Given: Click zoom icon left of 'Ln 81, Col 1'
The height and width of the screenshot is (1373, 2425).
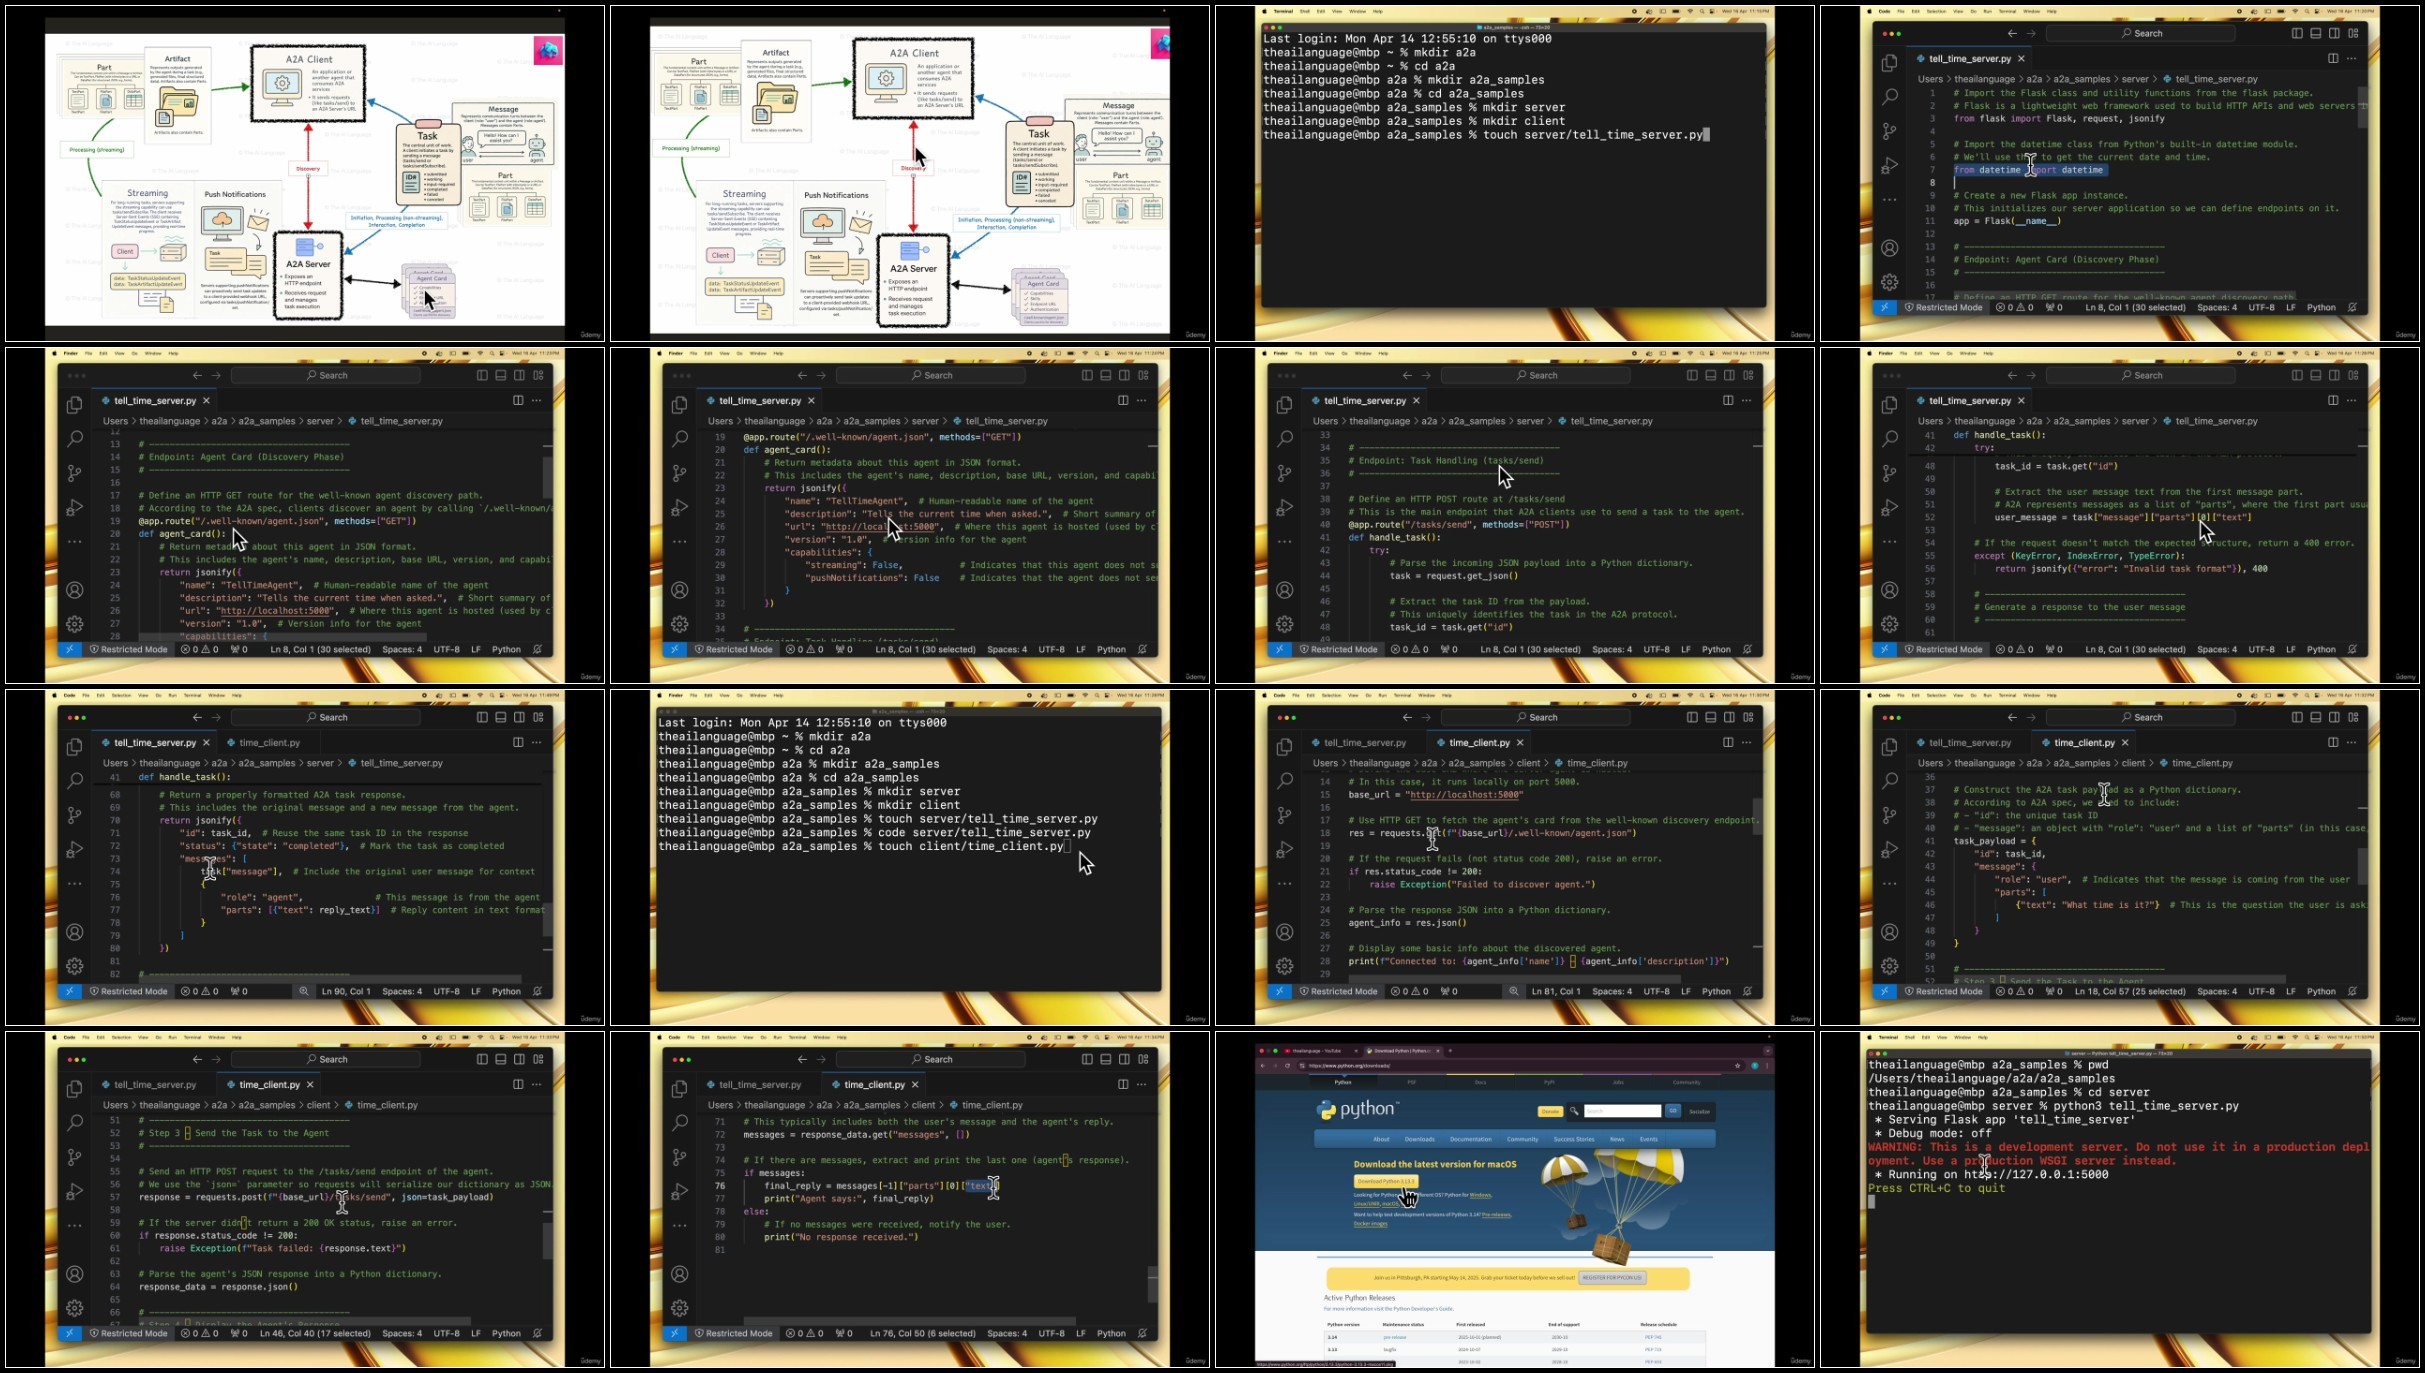Looking at the screenshot, I should 1514,991.
